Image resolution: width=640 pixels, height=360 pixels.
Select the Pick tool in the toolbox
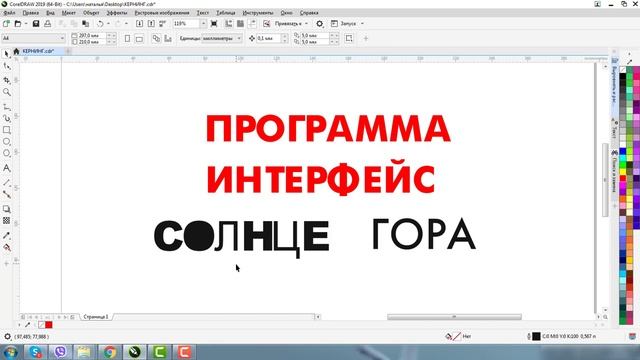pos(7,54)
